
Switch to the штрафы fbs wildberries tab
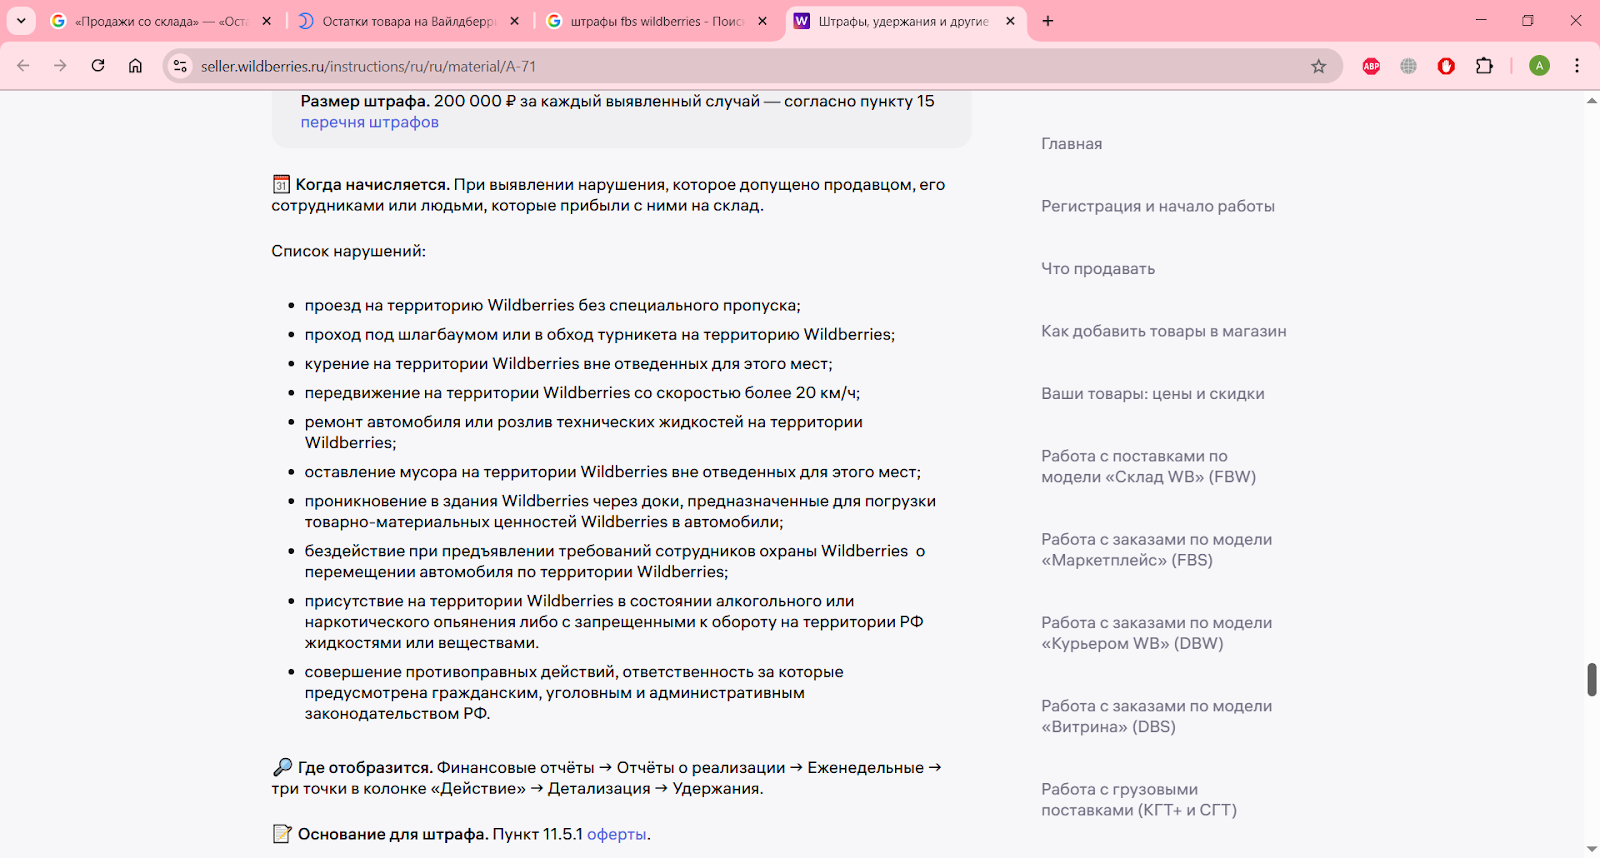click(656, 21)
